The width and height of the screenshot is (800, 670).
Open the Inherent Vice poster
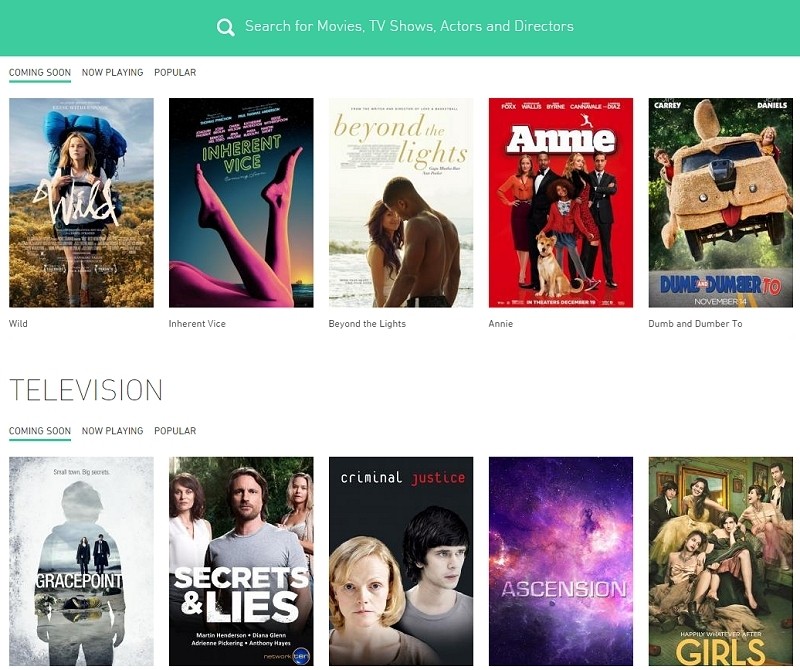241,203
